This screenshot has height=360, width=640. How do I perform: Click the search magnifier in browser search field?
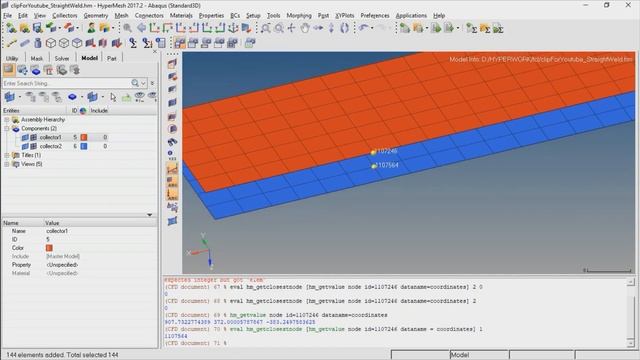tap(135, 83)
